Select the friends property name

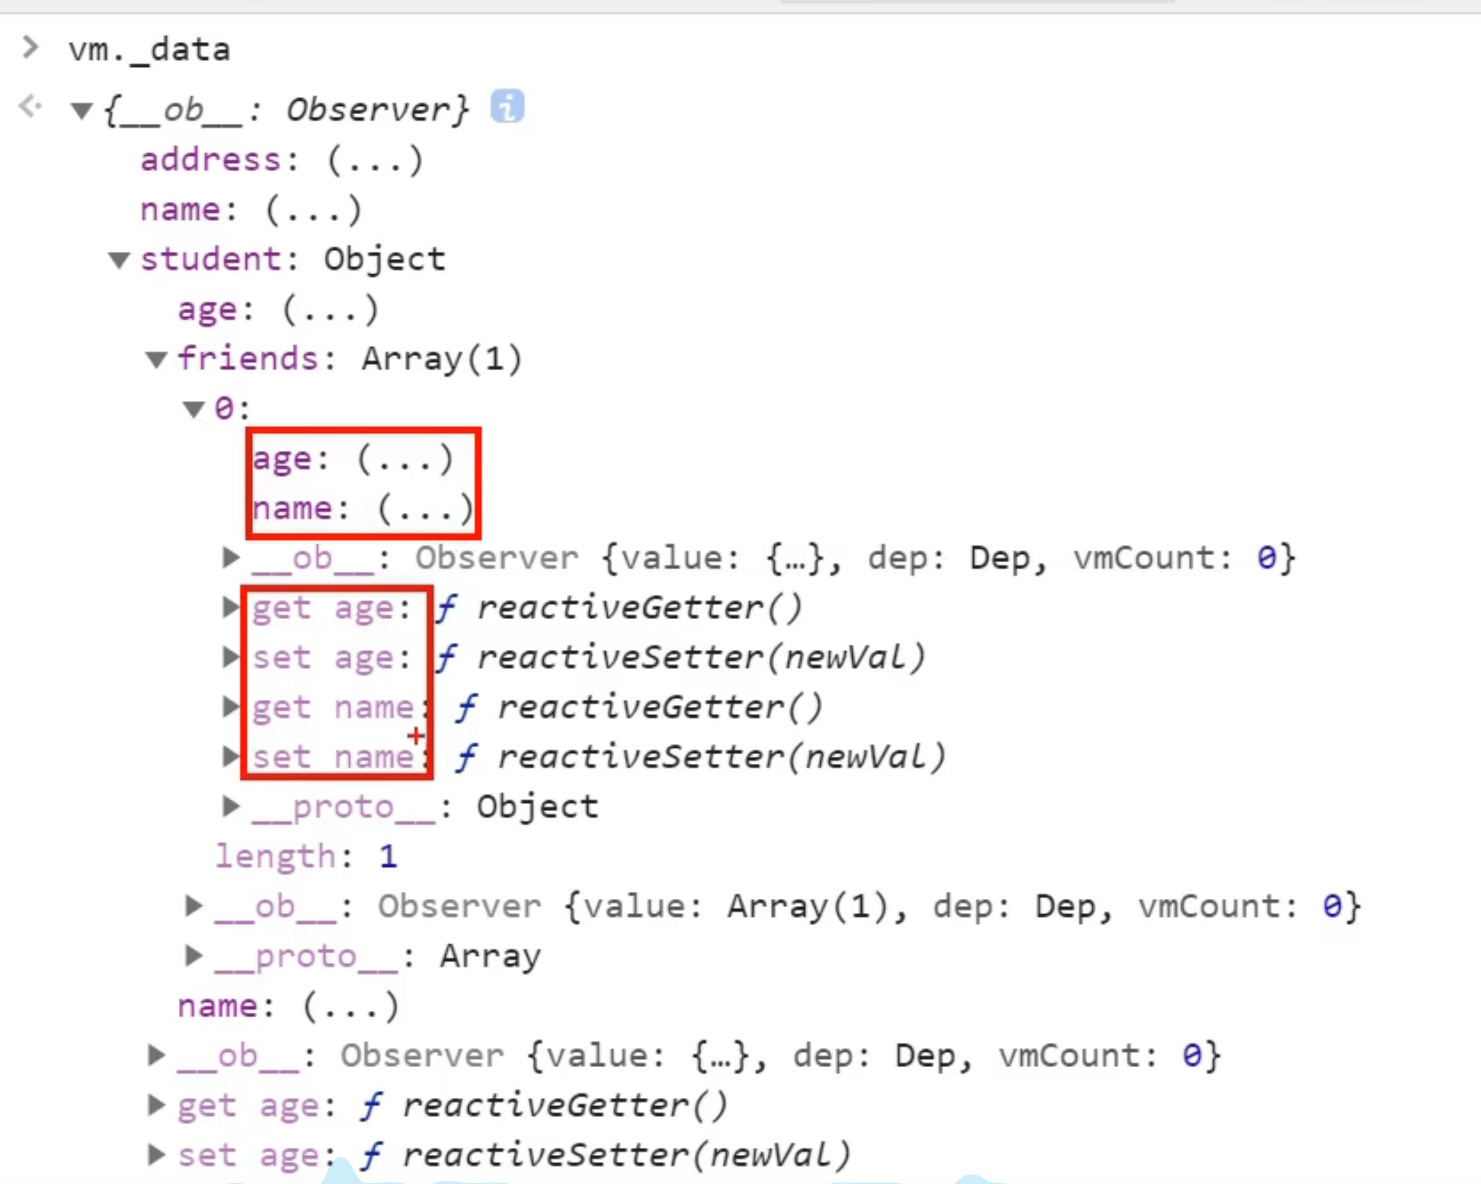(247, 359)
